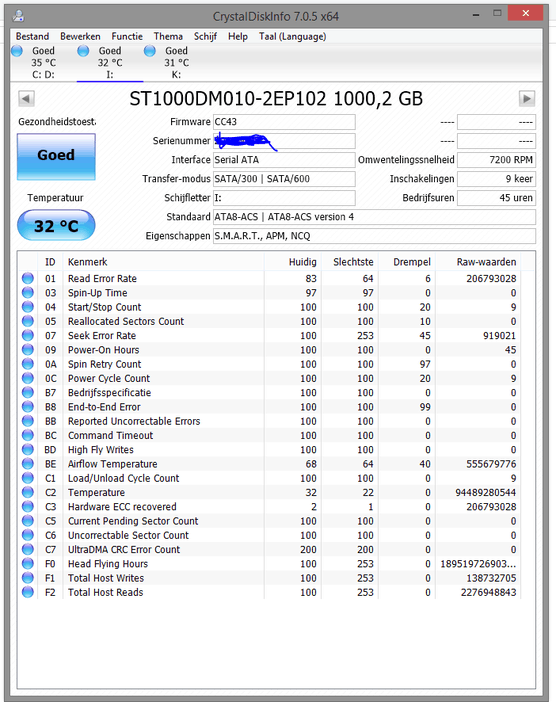Open the Schijf menu
This screenshot has height=702, width=556.
click(x=205, y=37)
